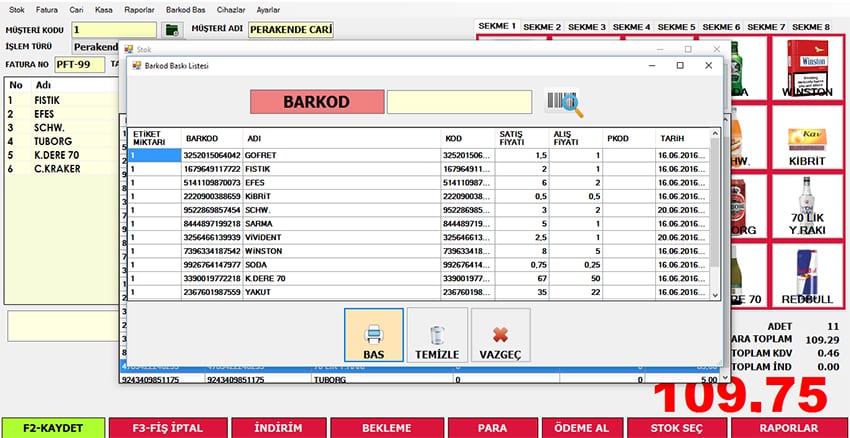
Task: Click the TUBORG row in the Stok window behind
Action: click(x=421, y=379)
